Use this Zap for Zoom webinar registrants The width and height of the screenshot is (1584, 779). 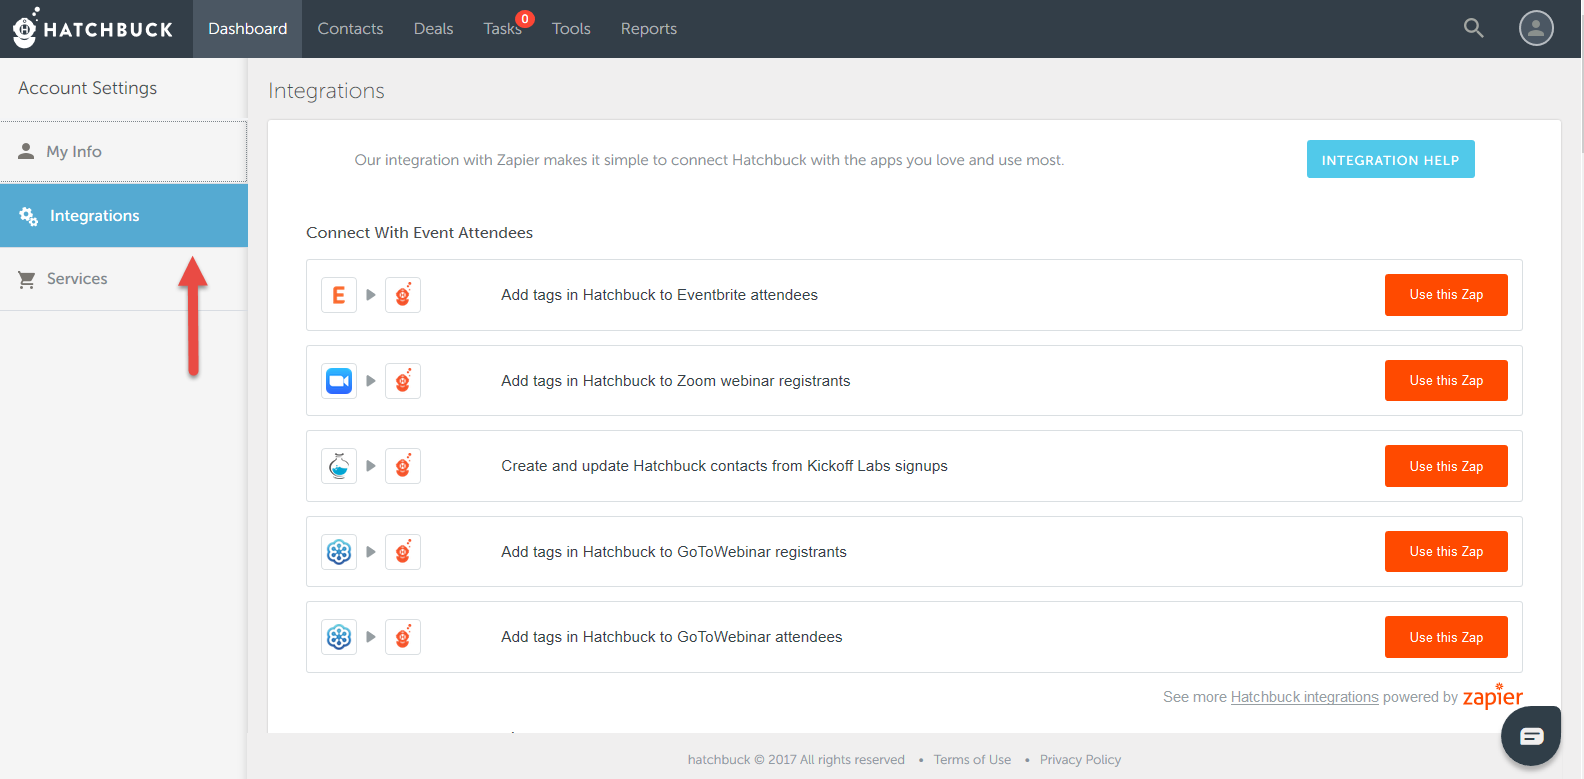(x=1446, y=380)
